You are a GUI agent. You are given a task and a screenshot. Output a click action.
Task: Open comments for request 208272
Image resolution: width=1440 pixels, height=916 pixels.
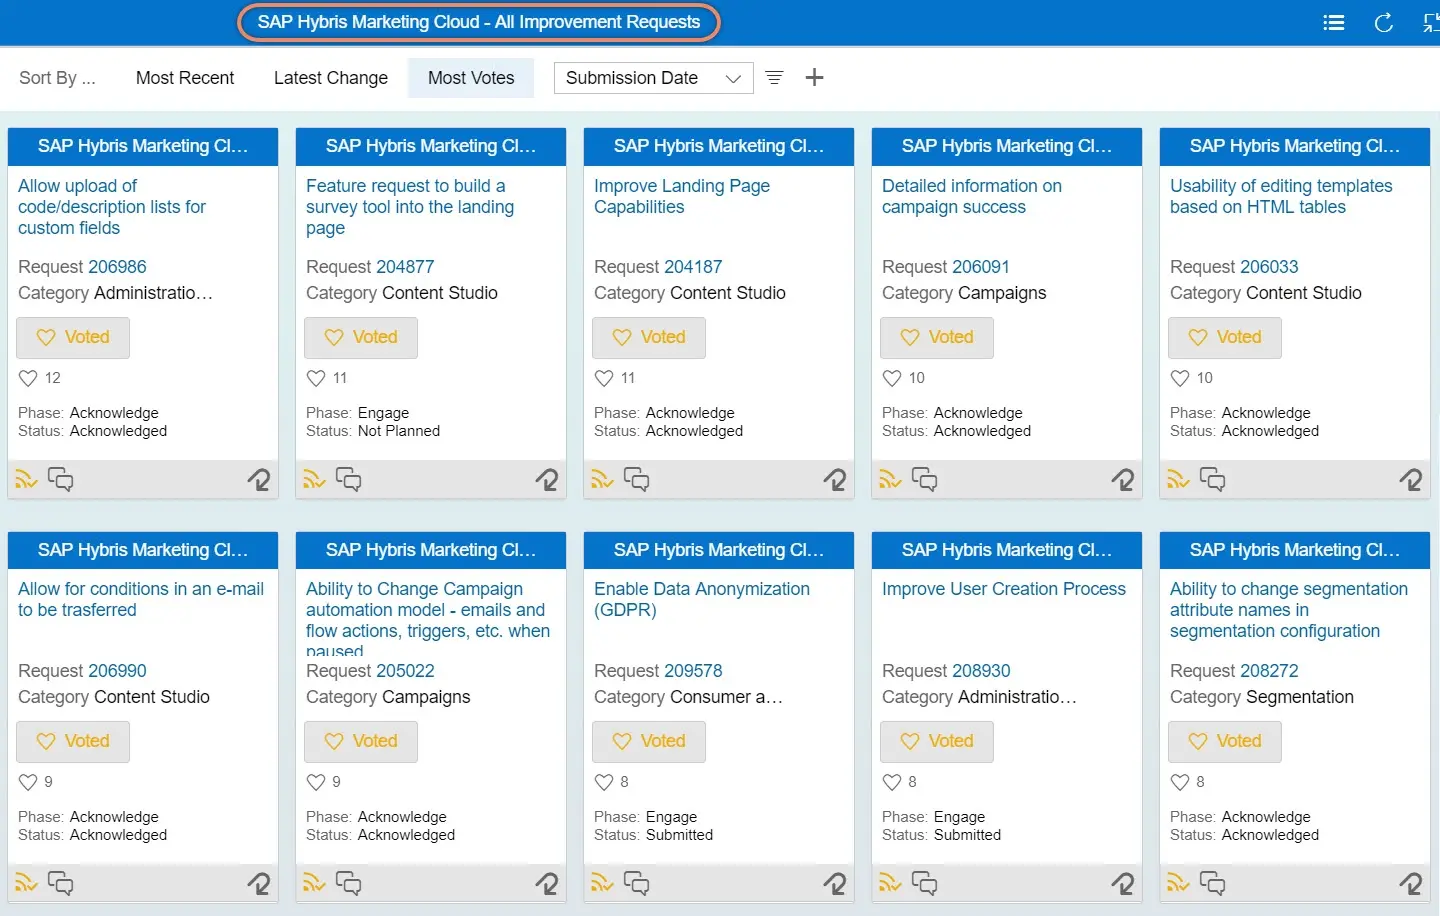1212,884
